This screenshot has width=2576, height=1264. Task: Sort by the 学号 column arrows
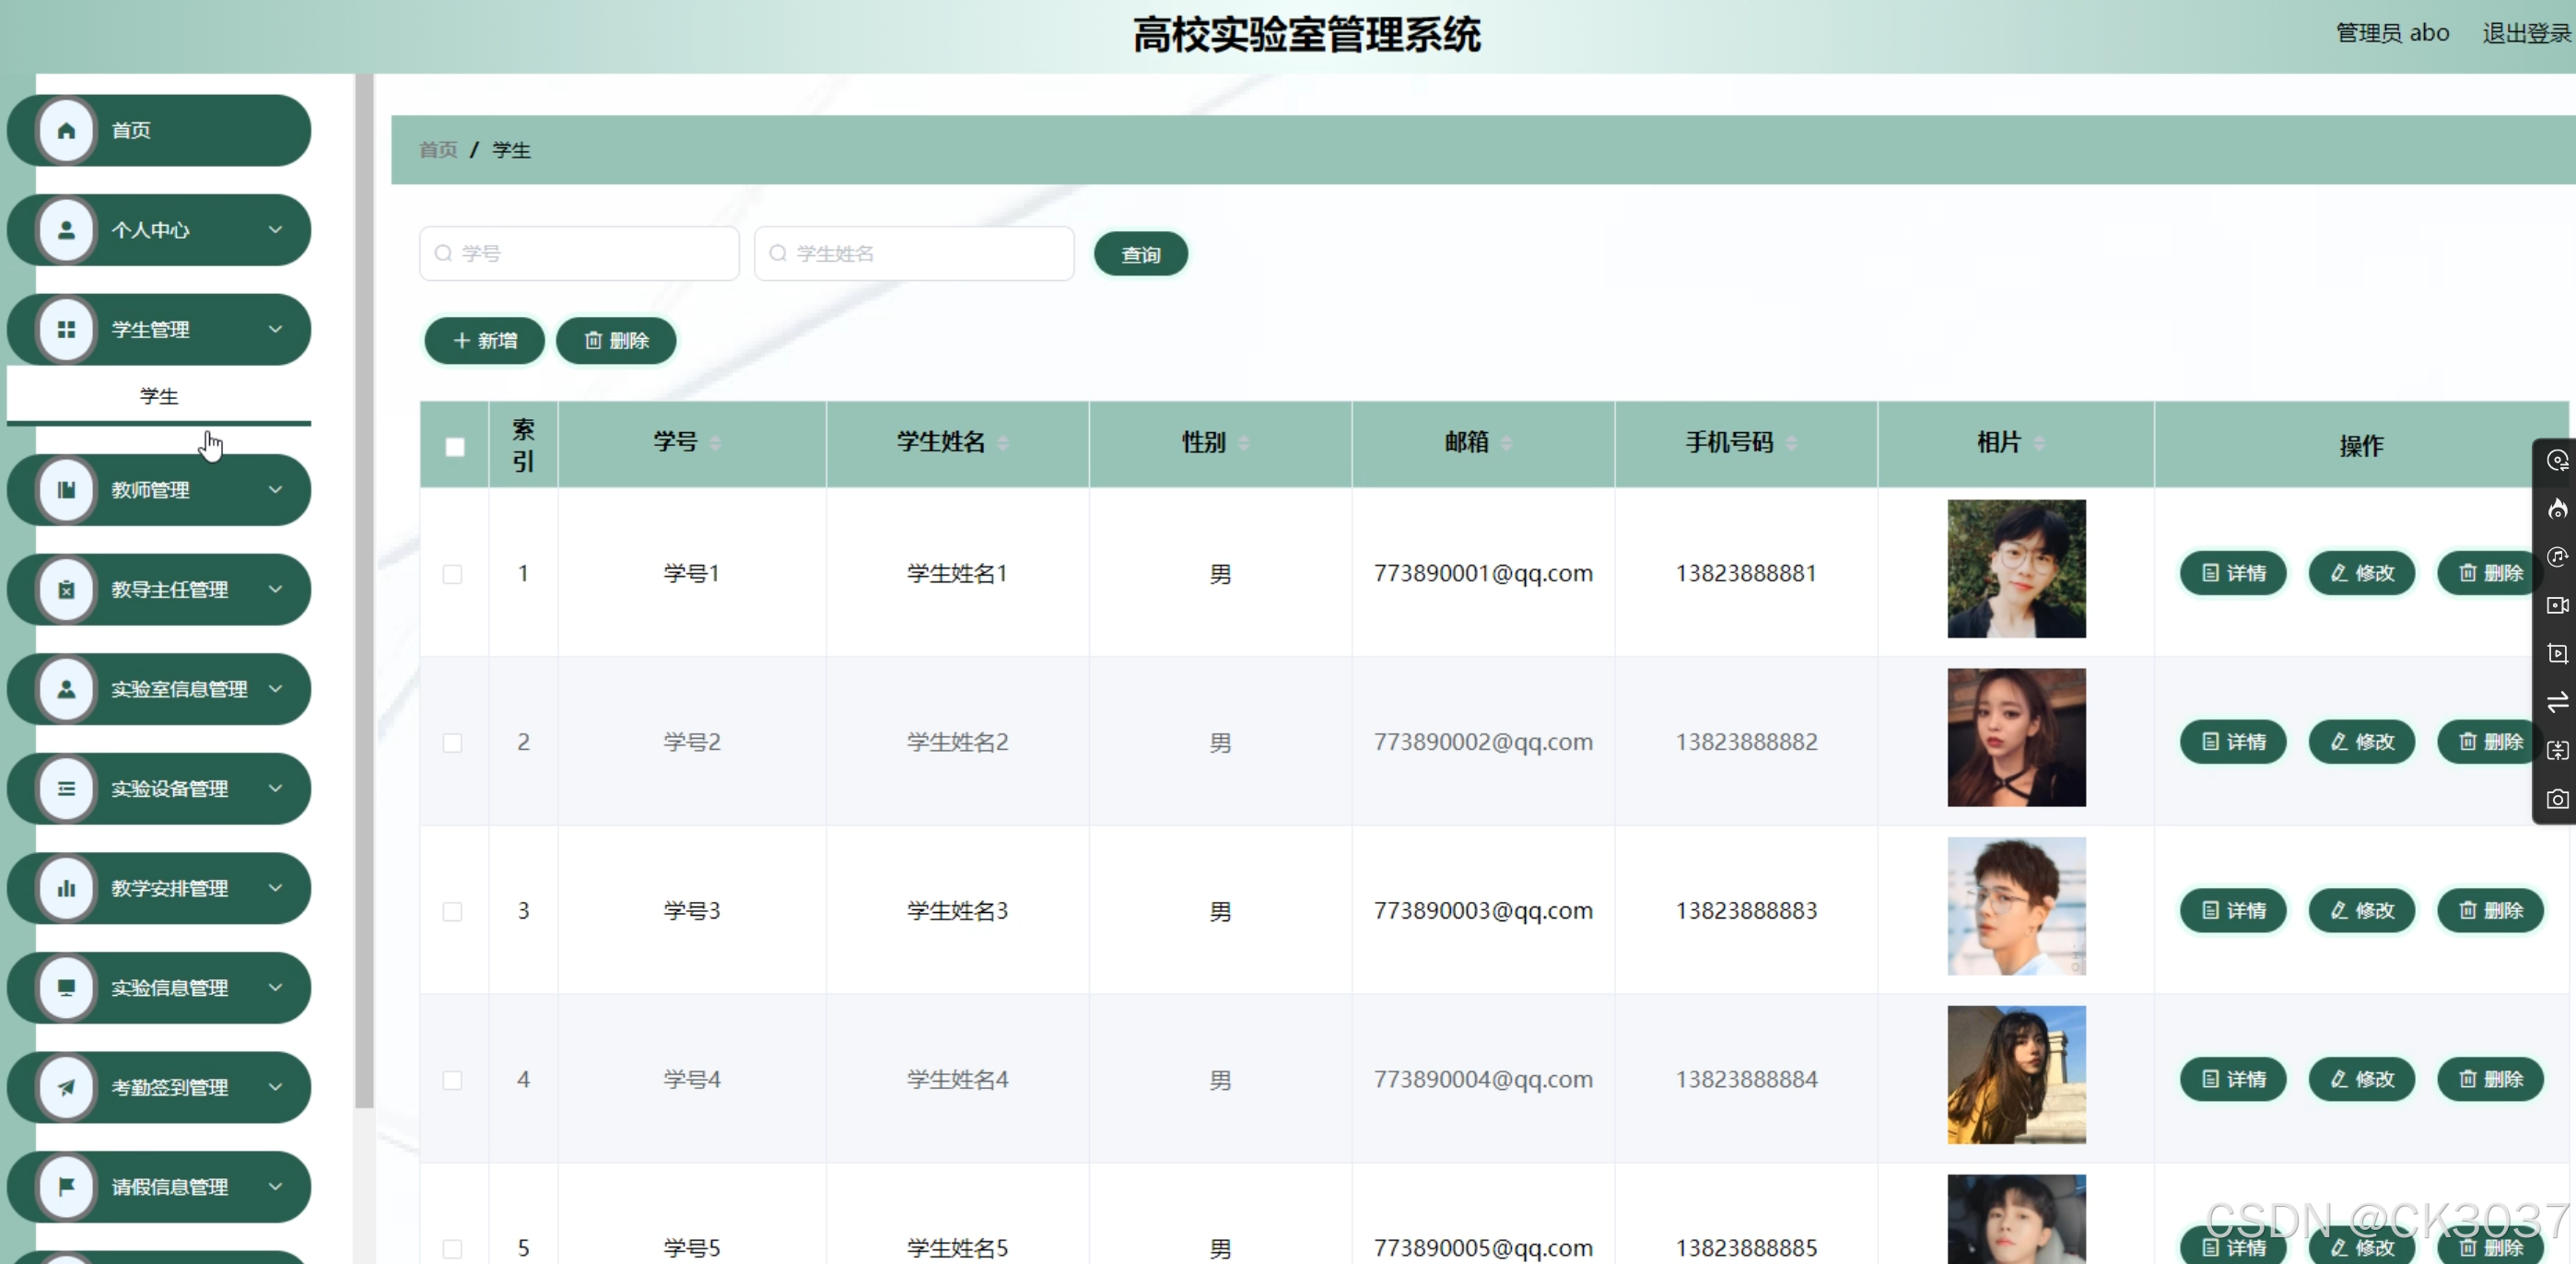[715, 443]
